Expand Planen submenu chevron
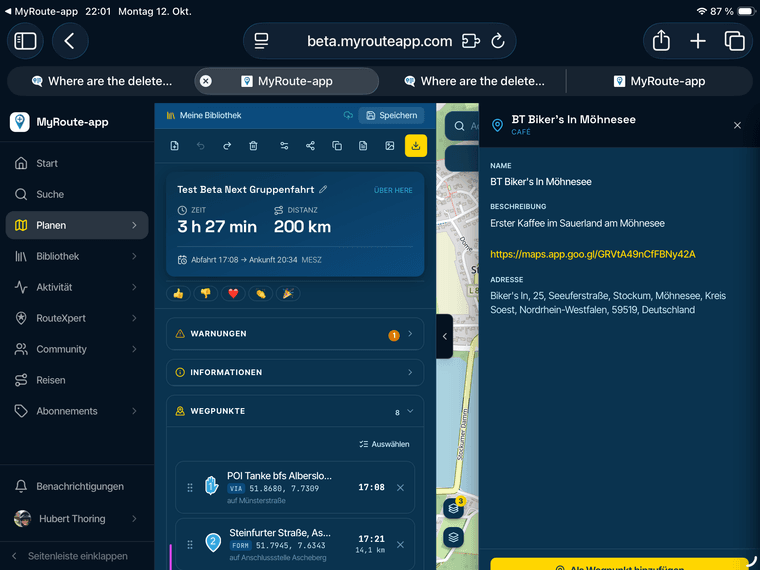760x570 pixels. [134, 225]
